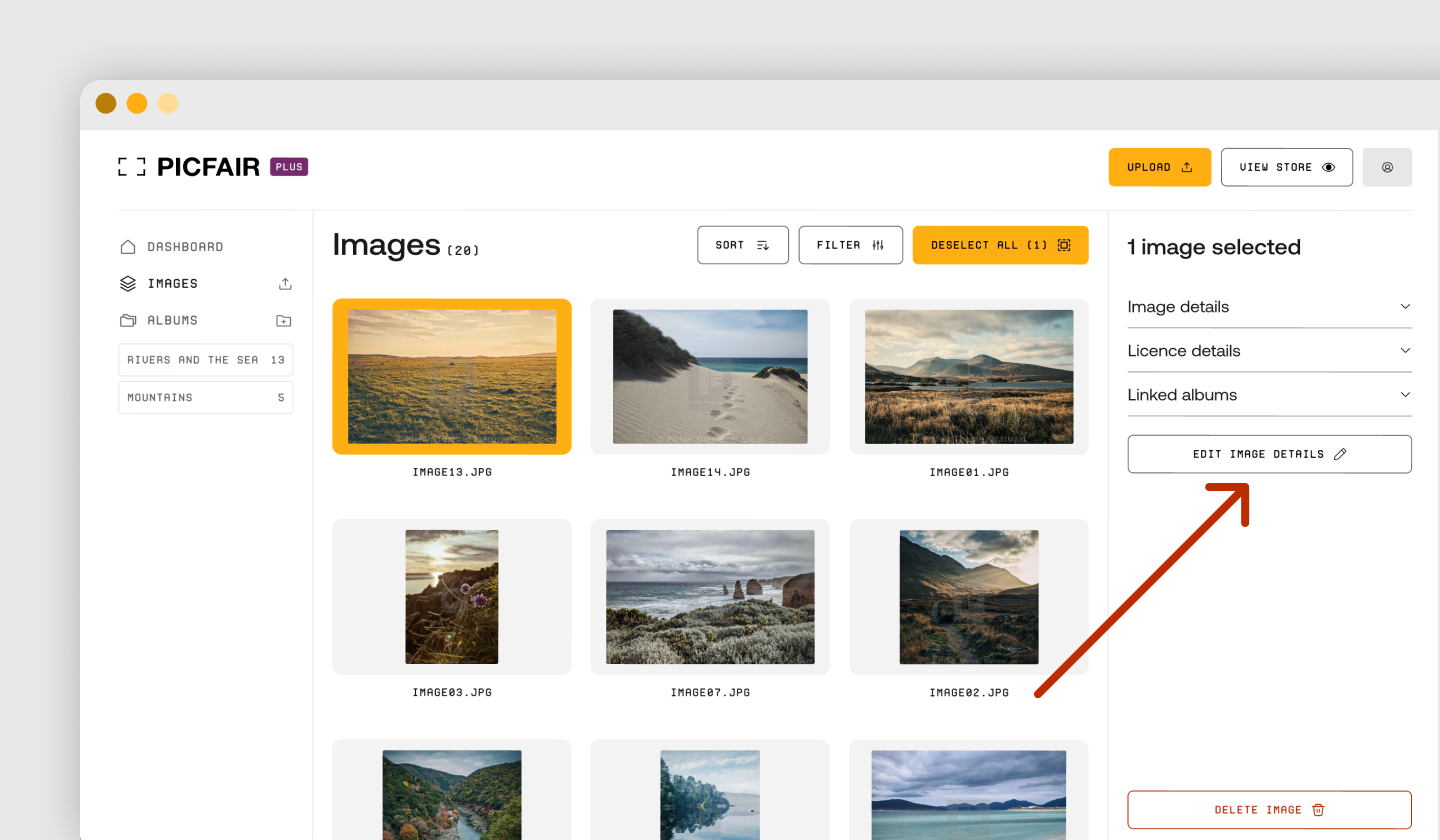The height and width of the screenshot is (840, 1440).
Task: Select the IMAGE03.JPG thumbnail
Action: [452, 597]
